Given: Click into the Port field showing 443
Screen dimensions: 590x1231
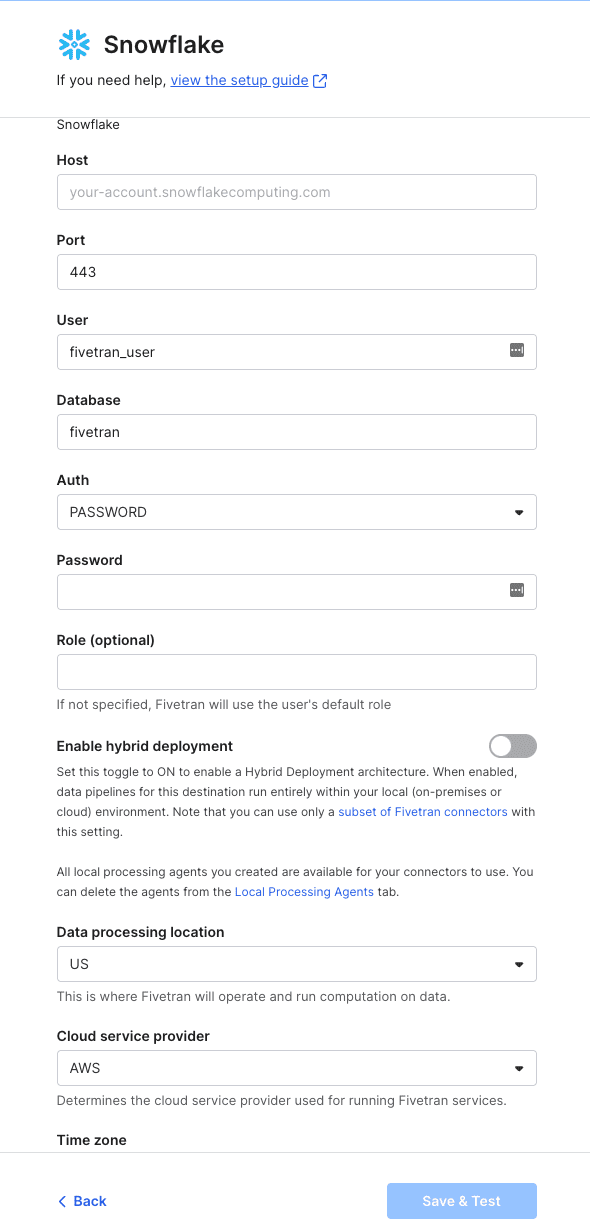Looking at the screenshot, I should (x=297, y=272).
